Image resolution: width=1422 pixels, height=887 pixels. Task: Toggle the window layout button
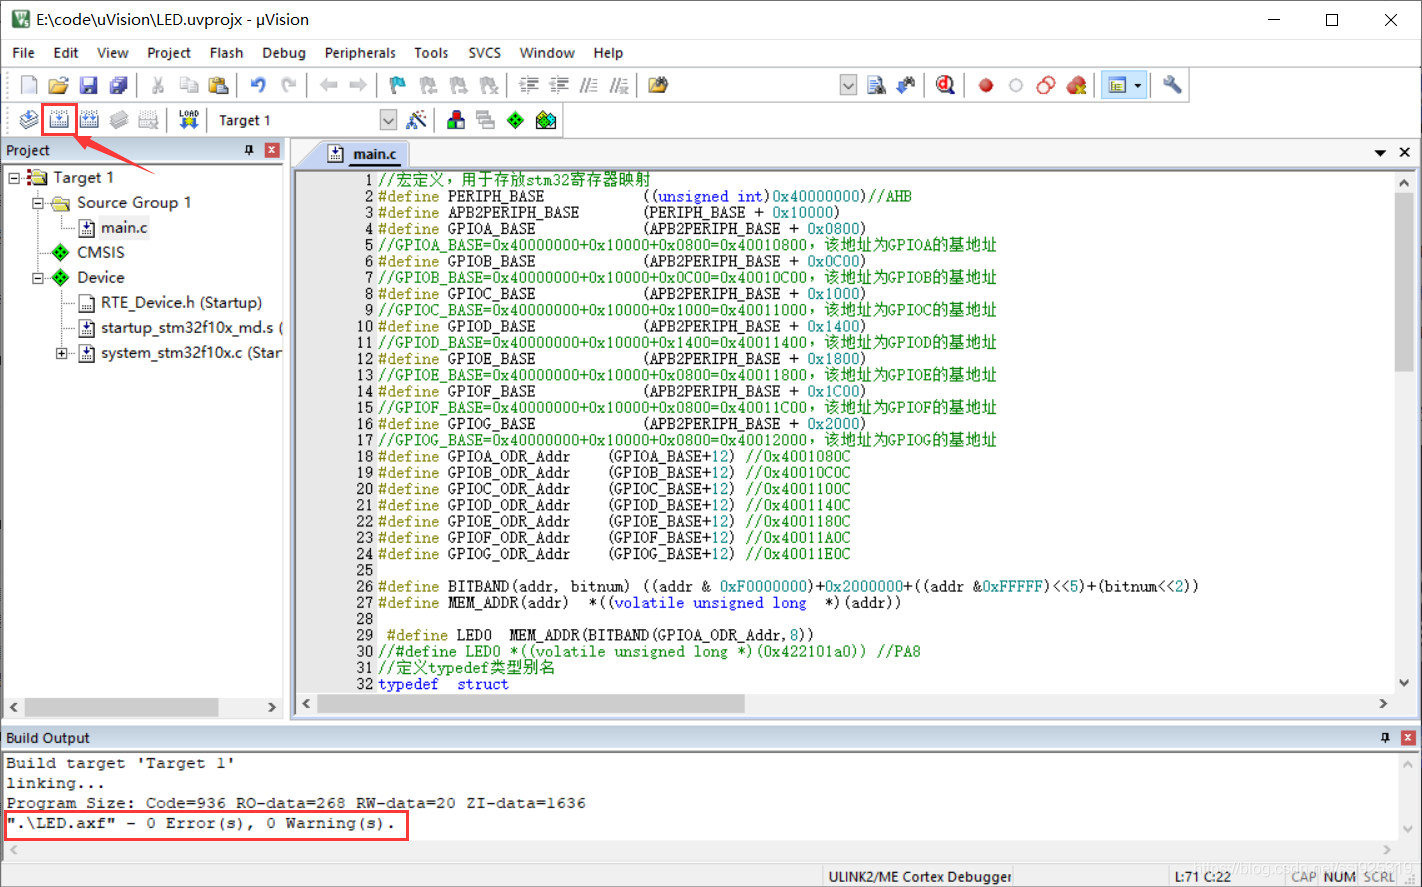[1116, 85]
